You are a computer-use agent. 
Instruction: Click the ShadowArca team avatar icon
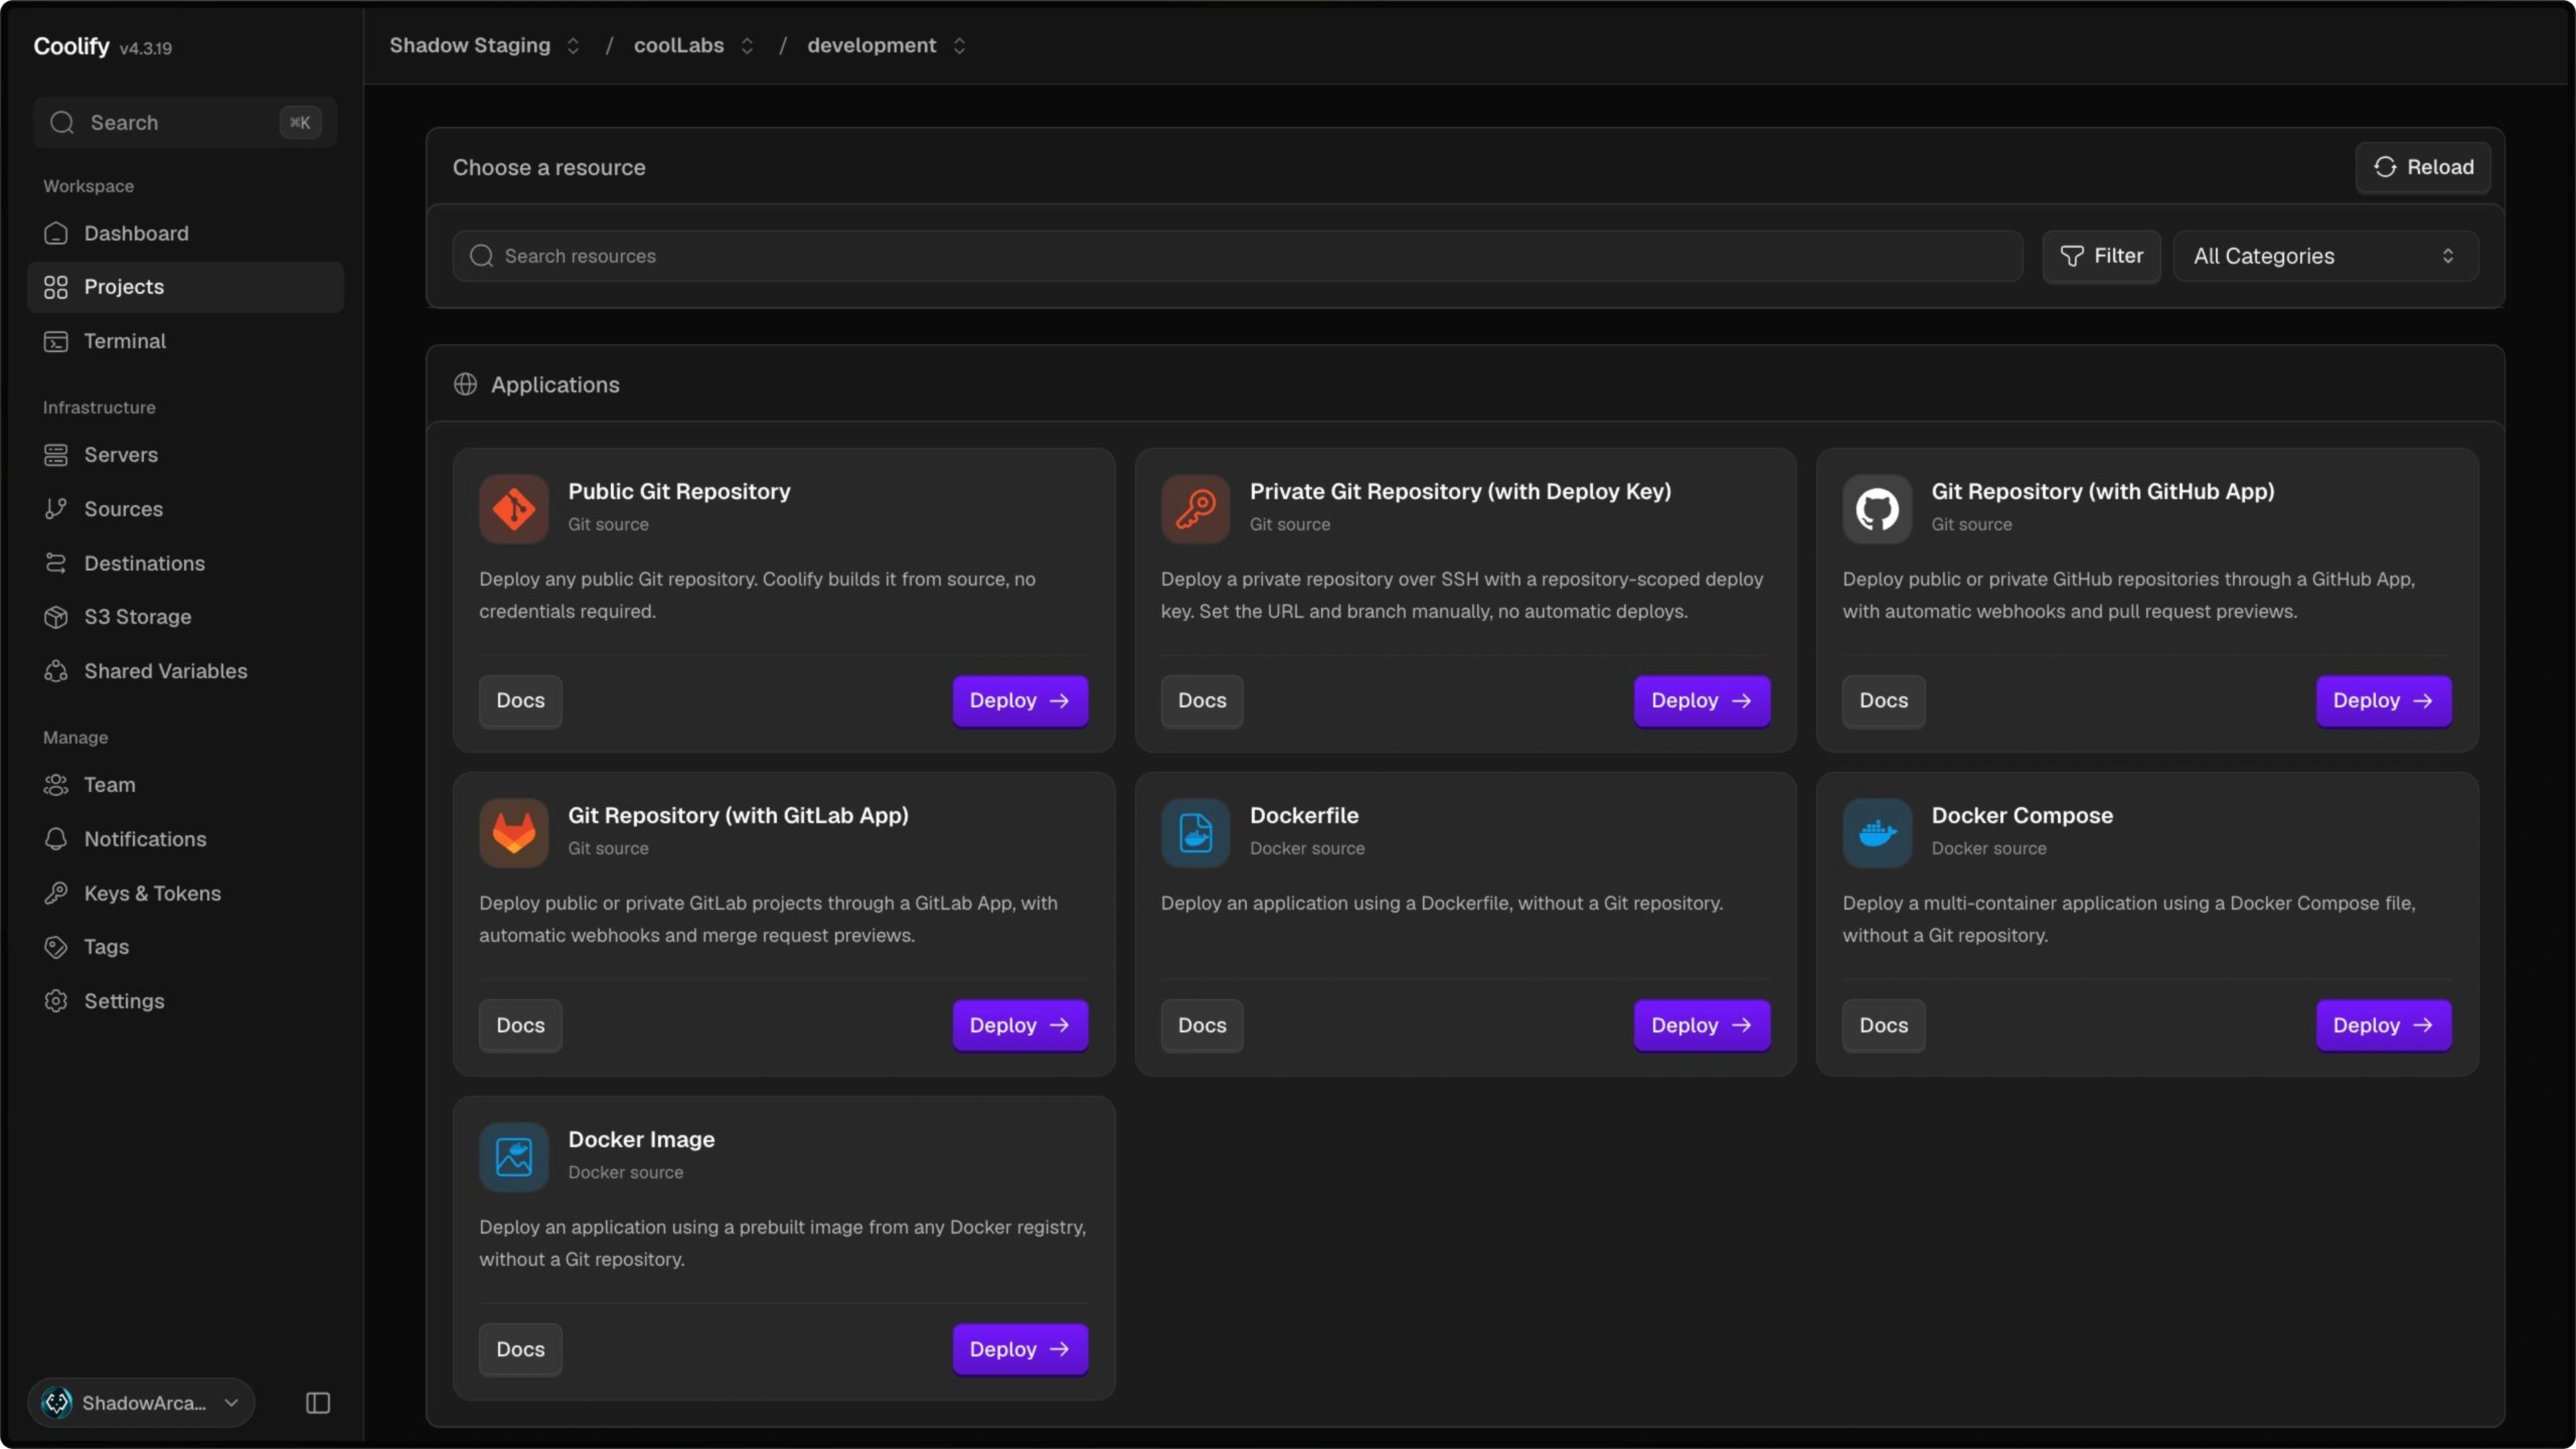click(x=57, y=1402)
